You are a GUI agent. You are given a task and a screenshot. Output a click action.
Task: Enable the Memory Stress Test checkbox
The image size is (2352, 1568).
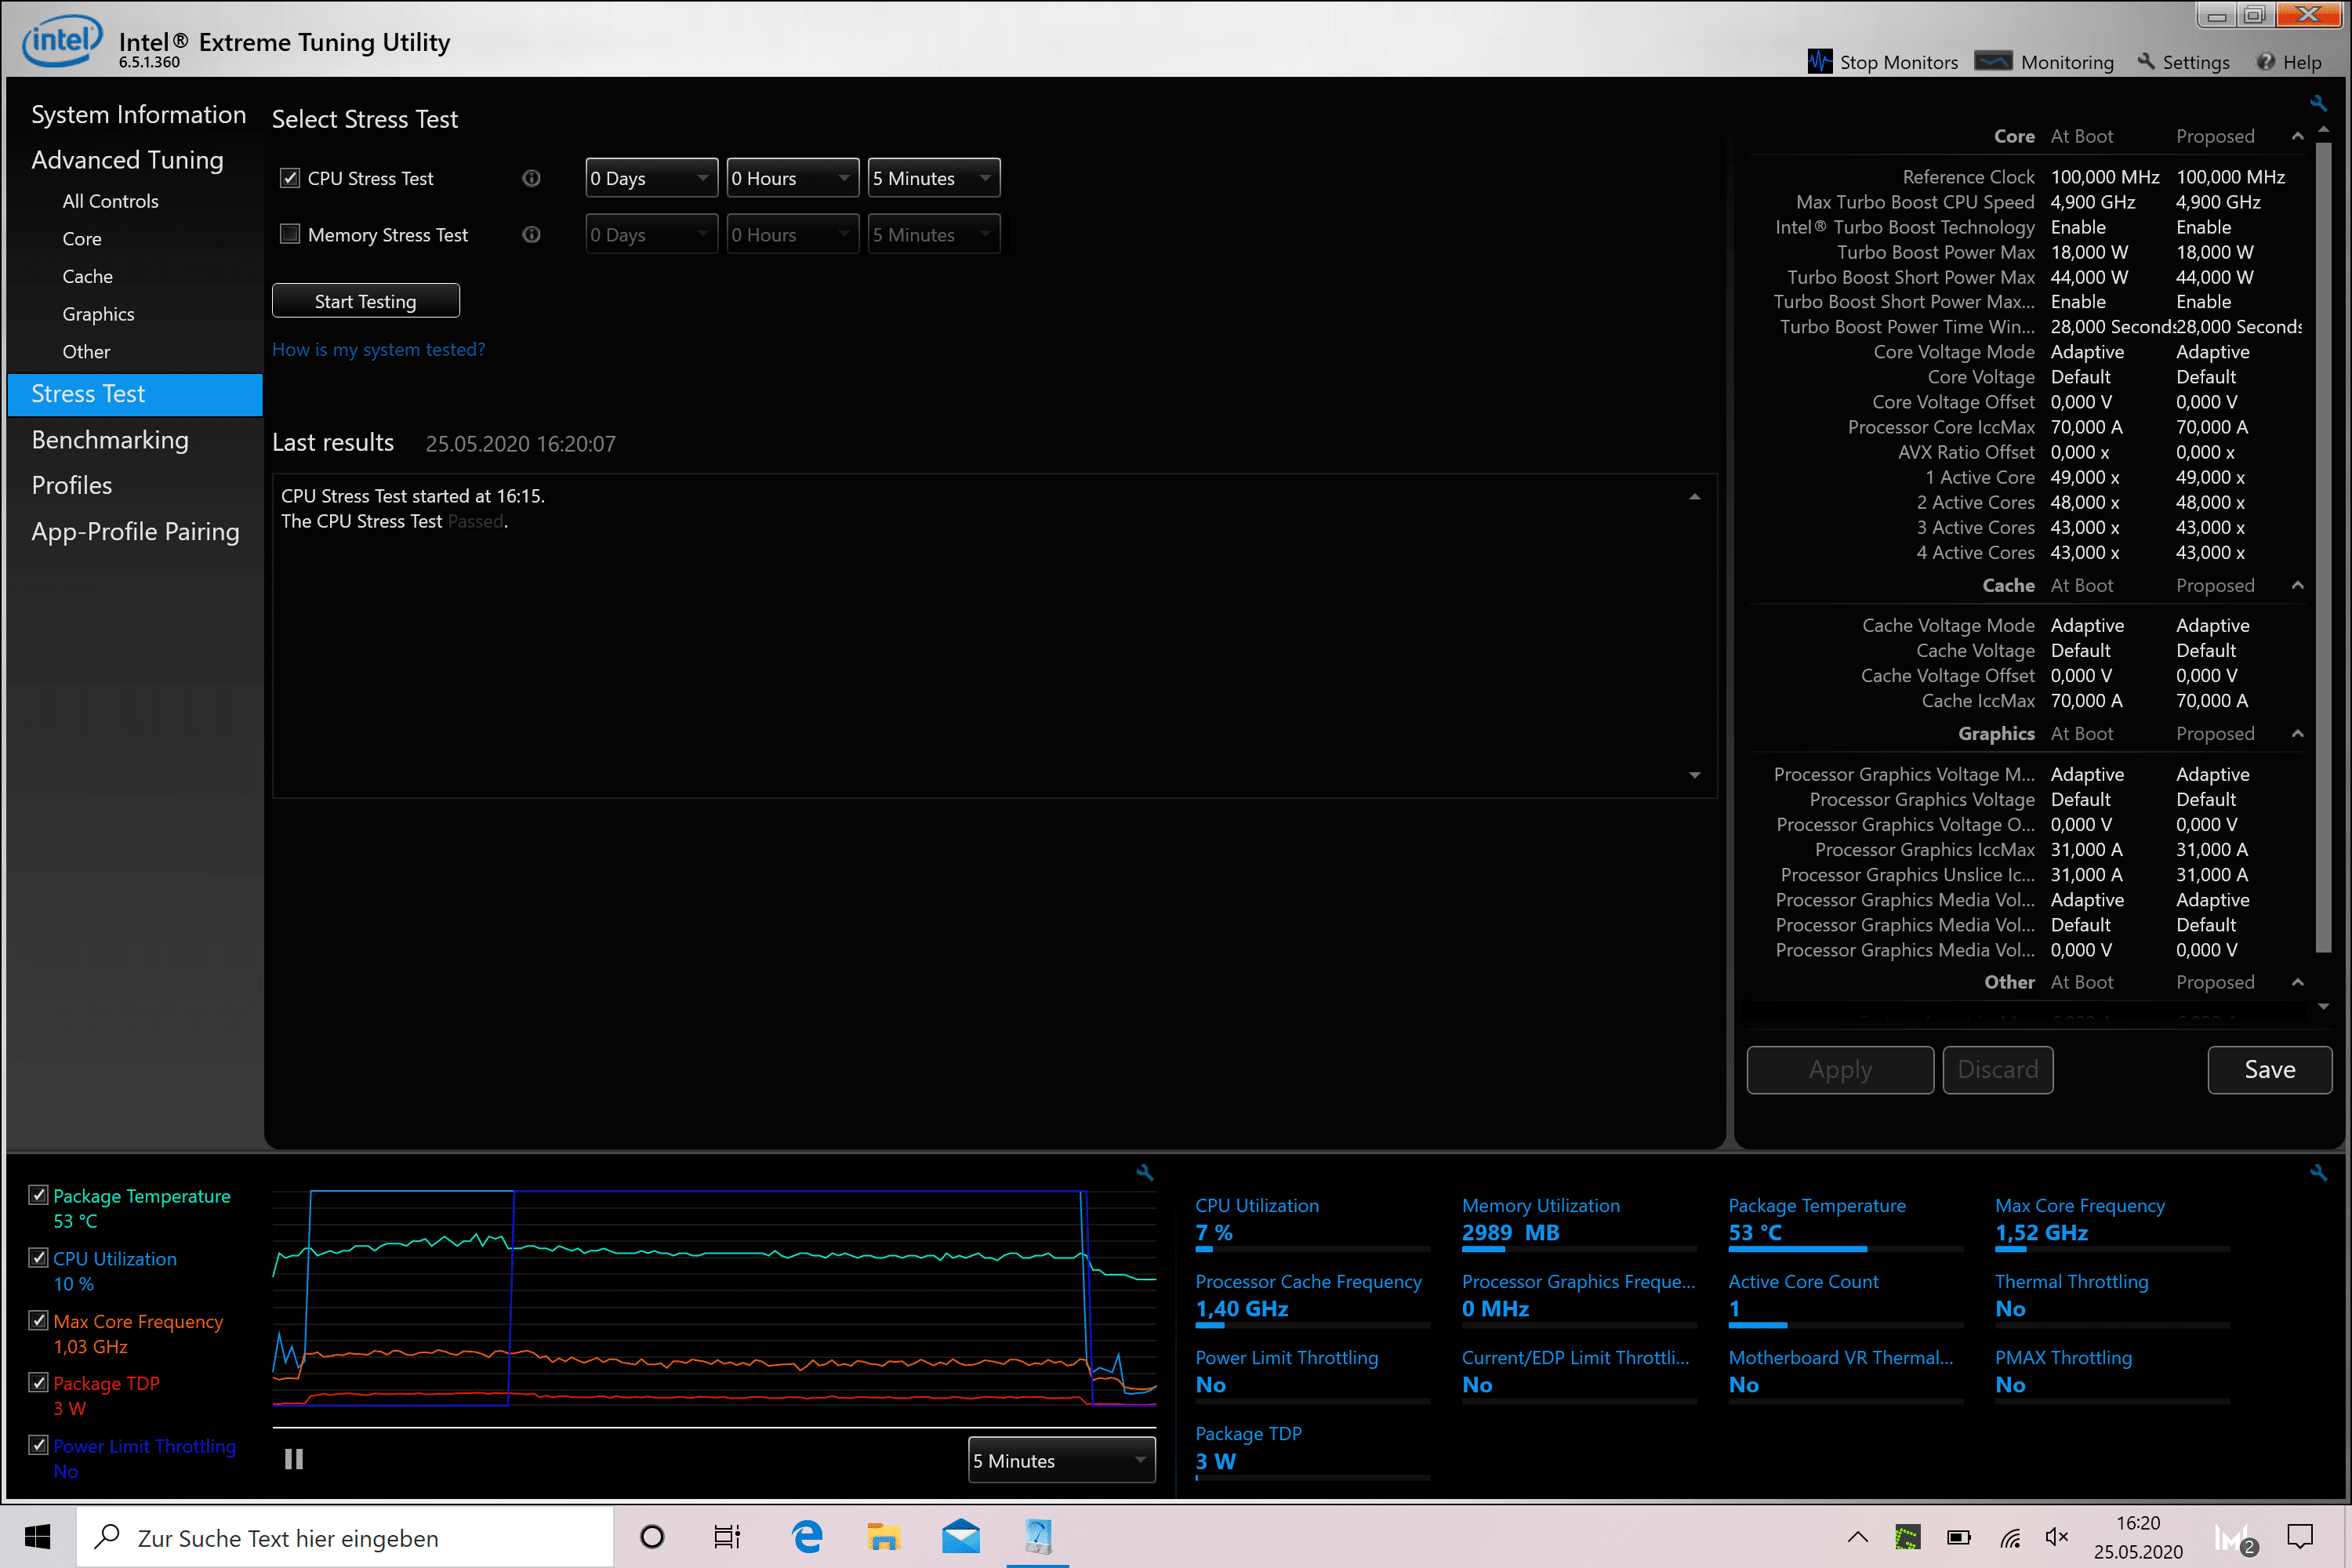[290, 234]
